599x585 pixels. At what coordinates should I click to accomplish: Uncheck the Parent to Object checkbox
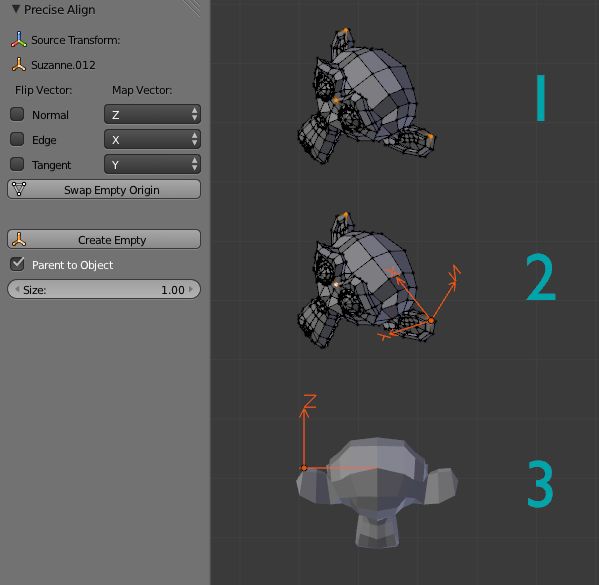[17, 264]
